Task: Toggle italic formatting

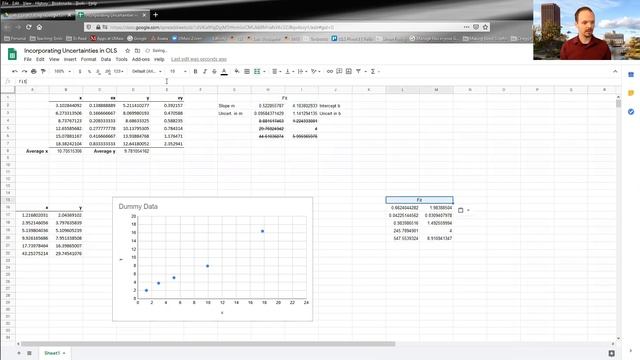Action: [x=204, y=71]
